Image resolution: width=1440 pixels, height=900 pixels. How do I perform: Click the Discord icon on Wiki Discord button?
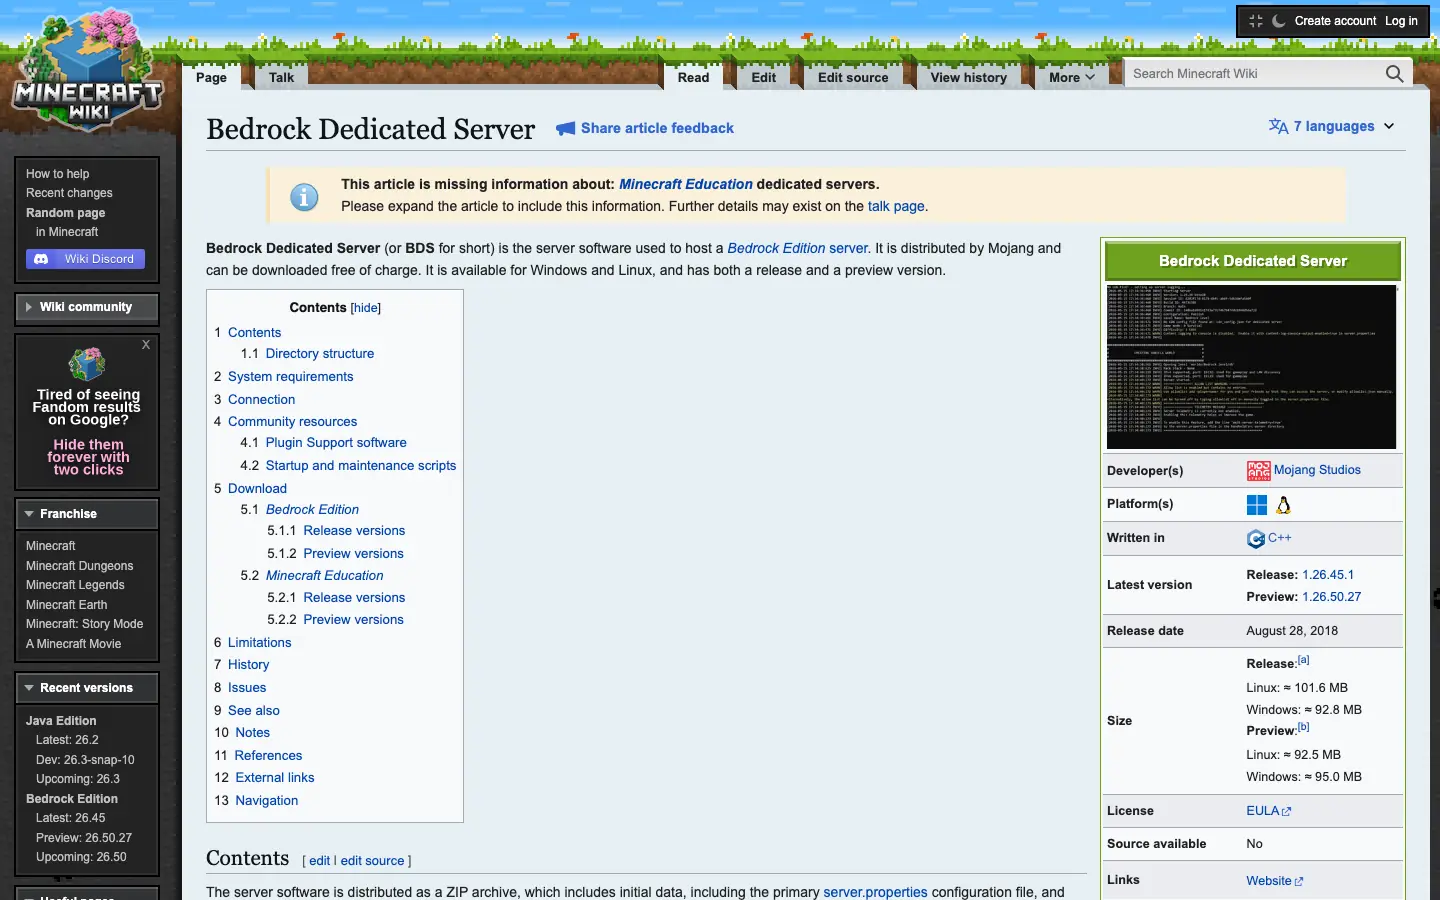(41, 259)
